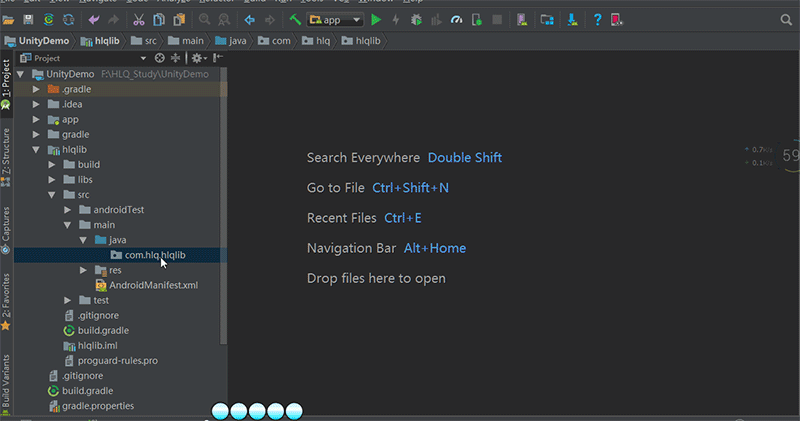Click the Cut scissors icon in toolbar
800x421 pixels.
pos(138,19)
